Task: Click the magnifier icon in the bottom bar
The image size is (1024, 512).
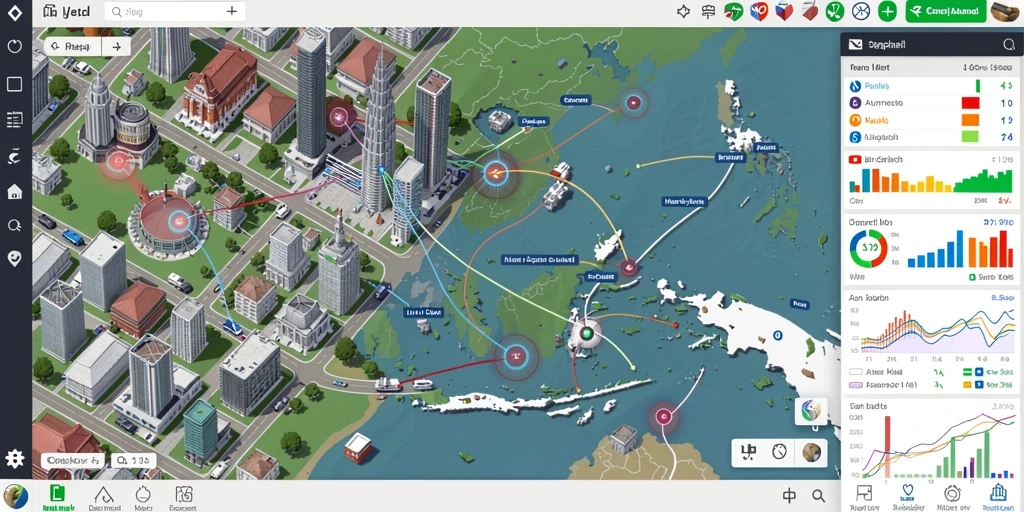Action: pyautogui.click(x=818, y=497)
